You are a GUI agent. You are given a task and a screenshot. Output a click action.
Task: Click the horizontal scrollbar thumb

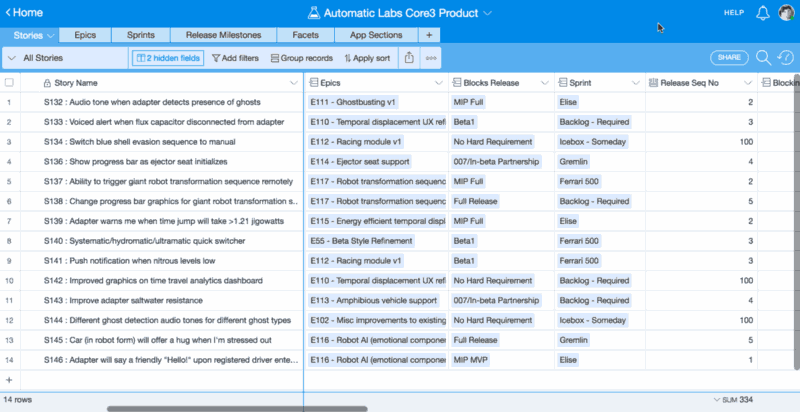[x=237, y=408]
